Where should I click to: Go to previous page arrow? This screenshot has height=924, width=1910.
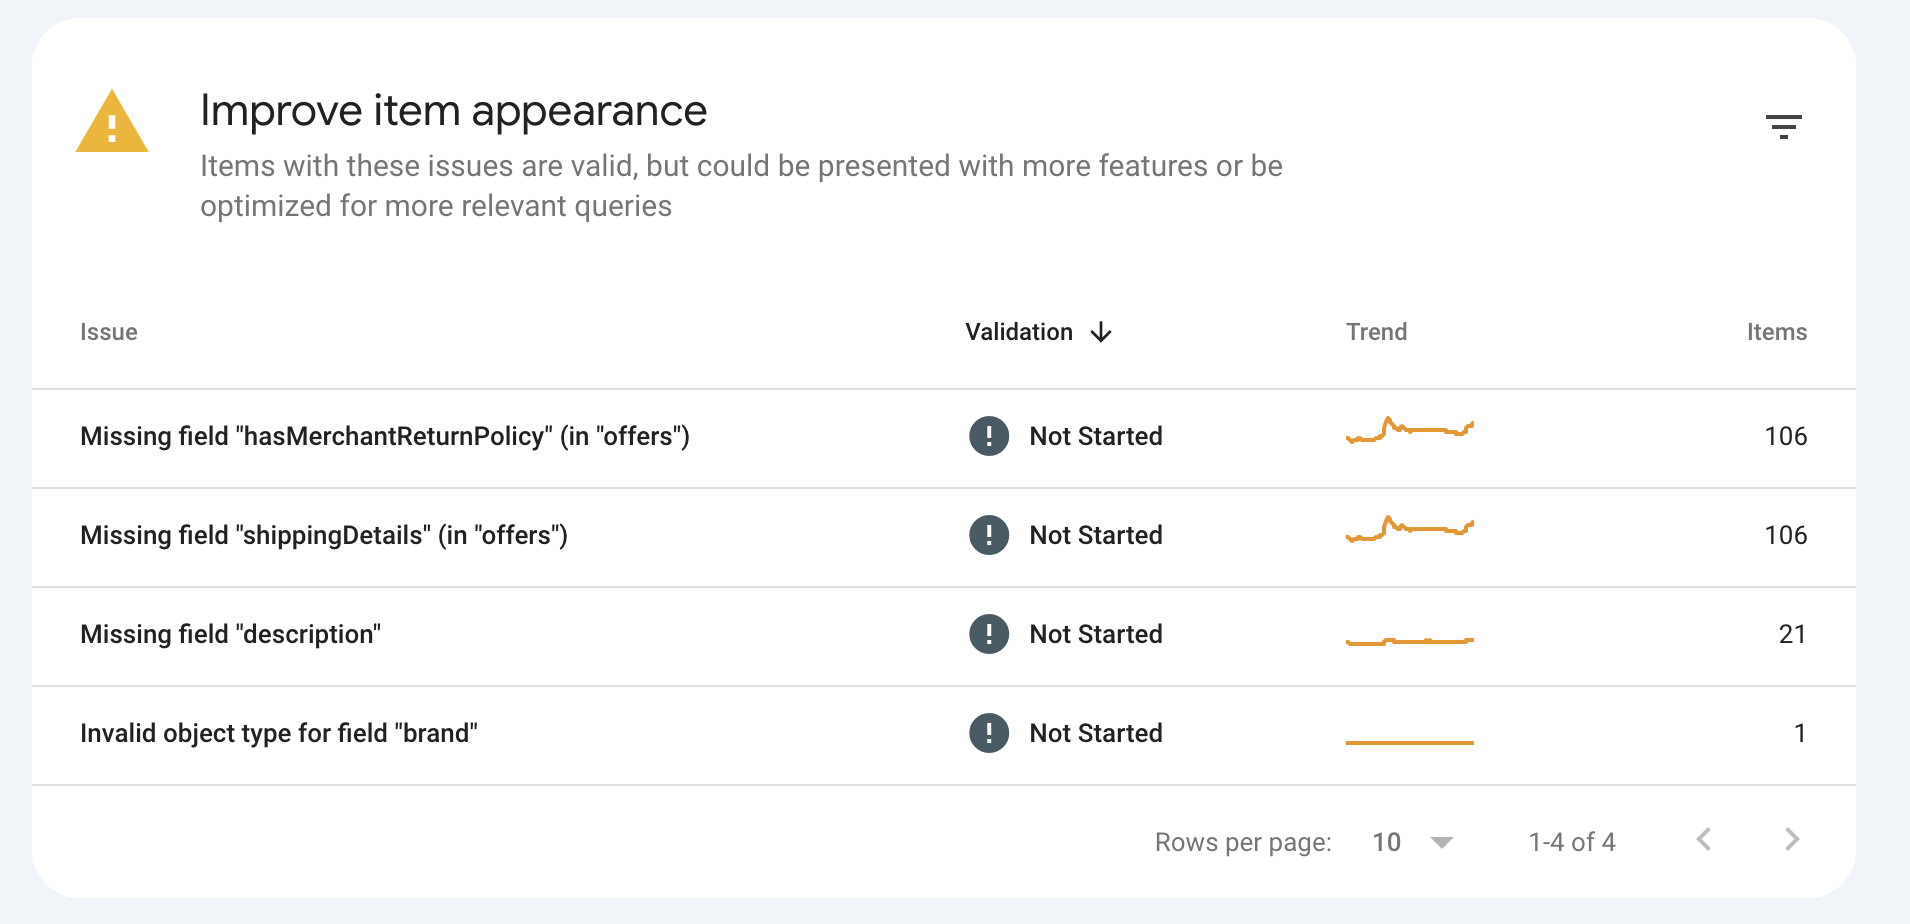tap(1704, 840)
